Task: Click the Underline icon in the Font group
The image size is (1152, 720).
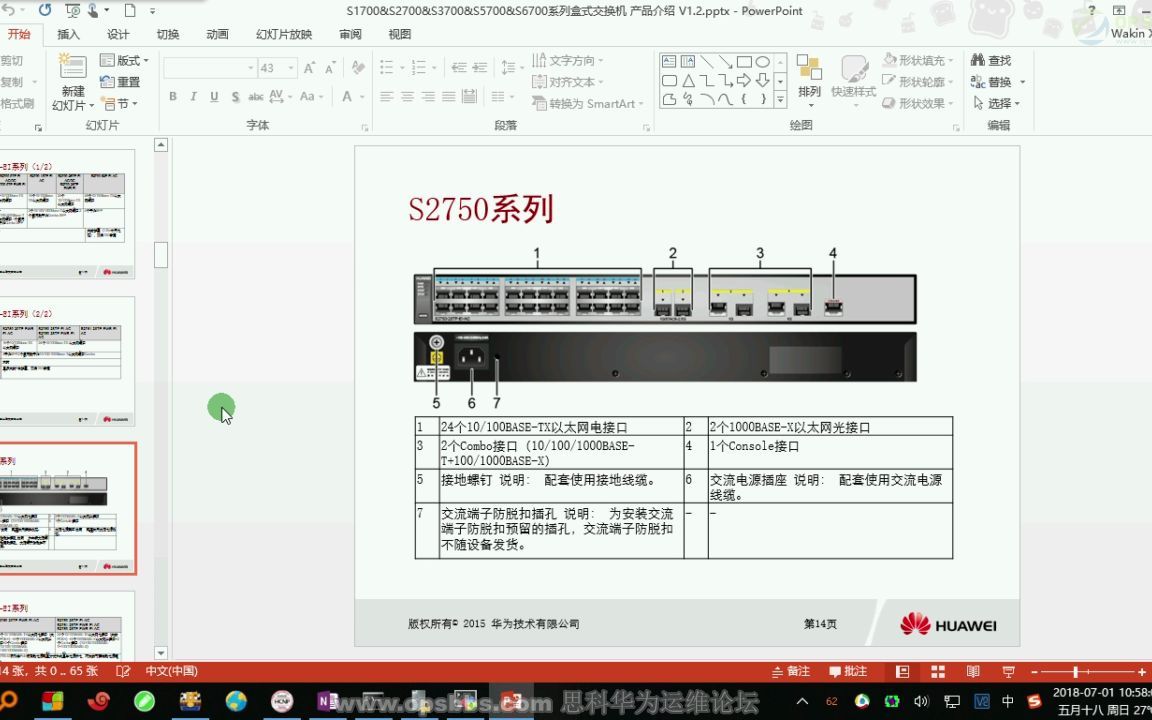Action: coord(214,96)
